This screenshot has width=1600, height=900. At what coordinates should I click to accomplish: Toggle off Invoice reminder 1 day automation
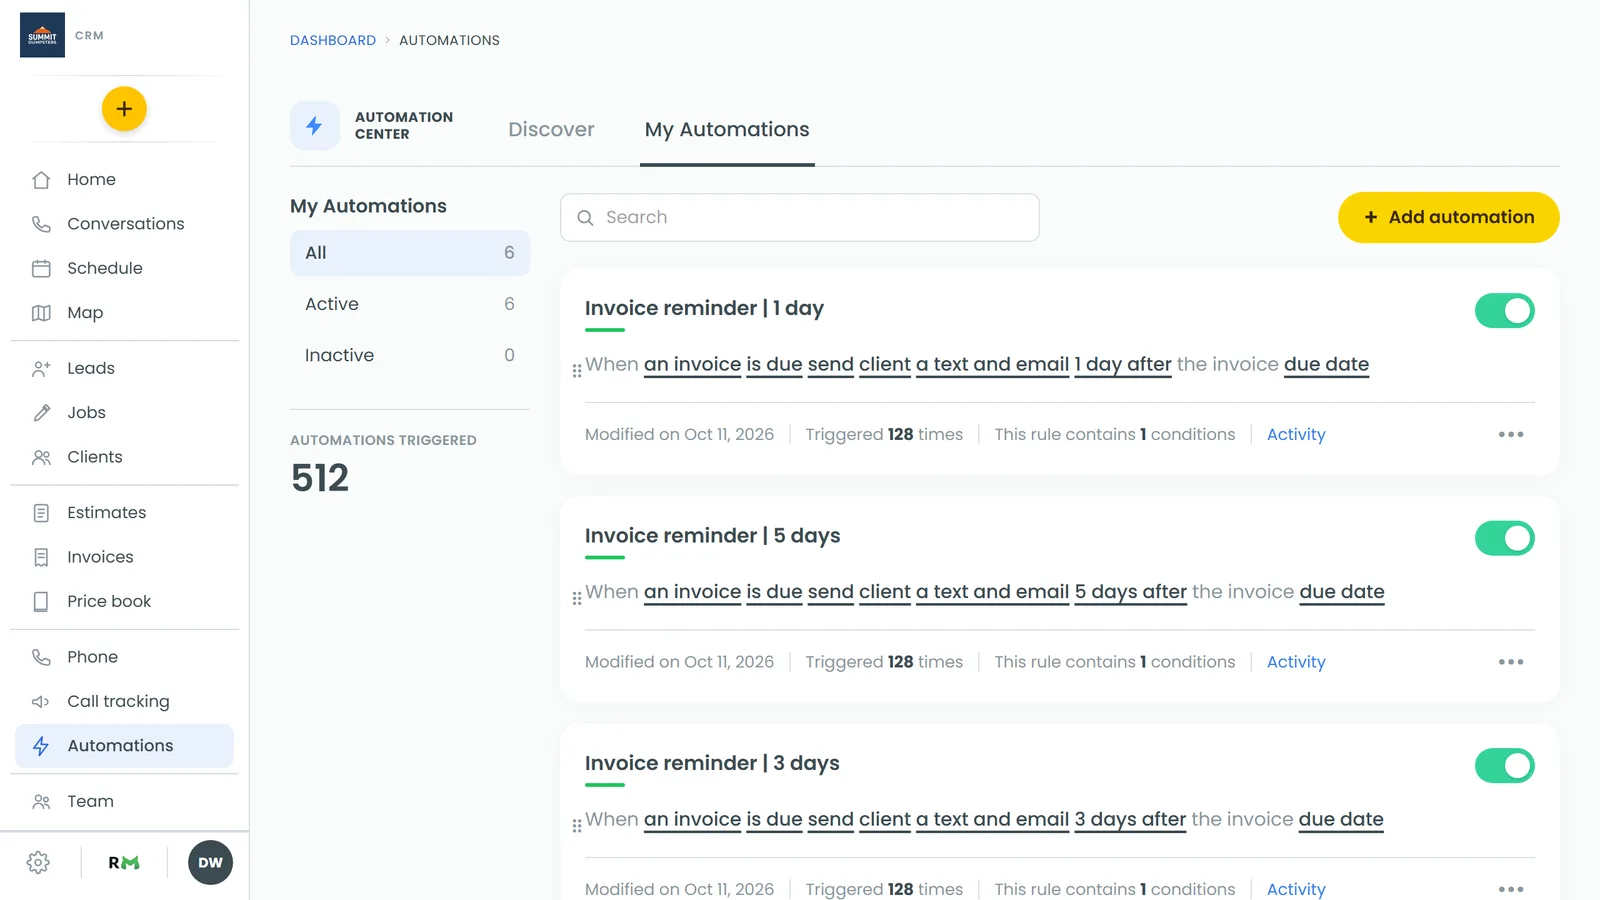point(1504,311)
